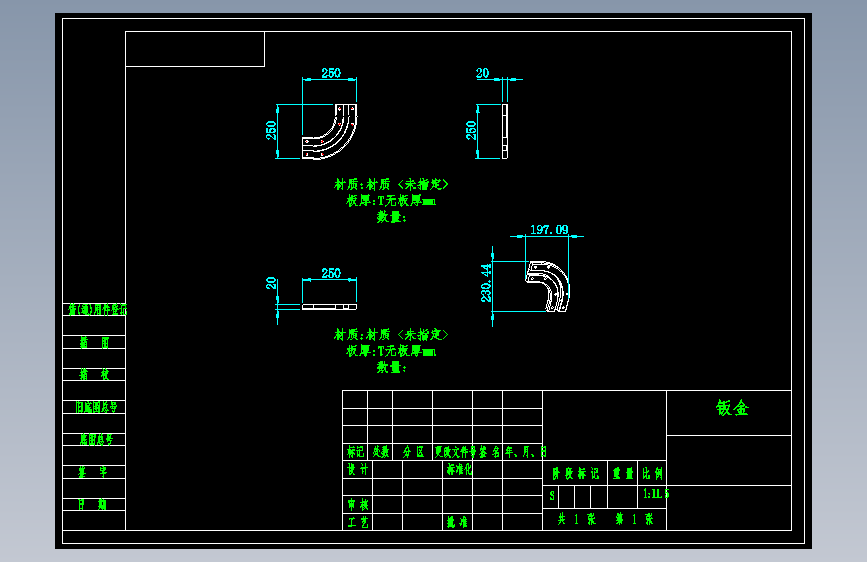867x562 pixels.
Task: Select the 20 dimension above side view
Action: click(482, 73)
